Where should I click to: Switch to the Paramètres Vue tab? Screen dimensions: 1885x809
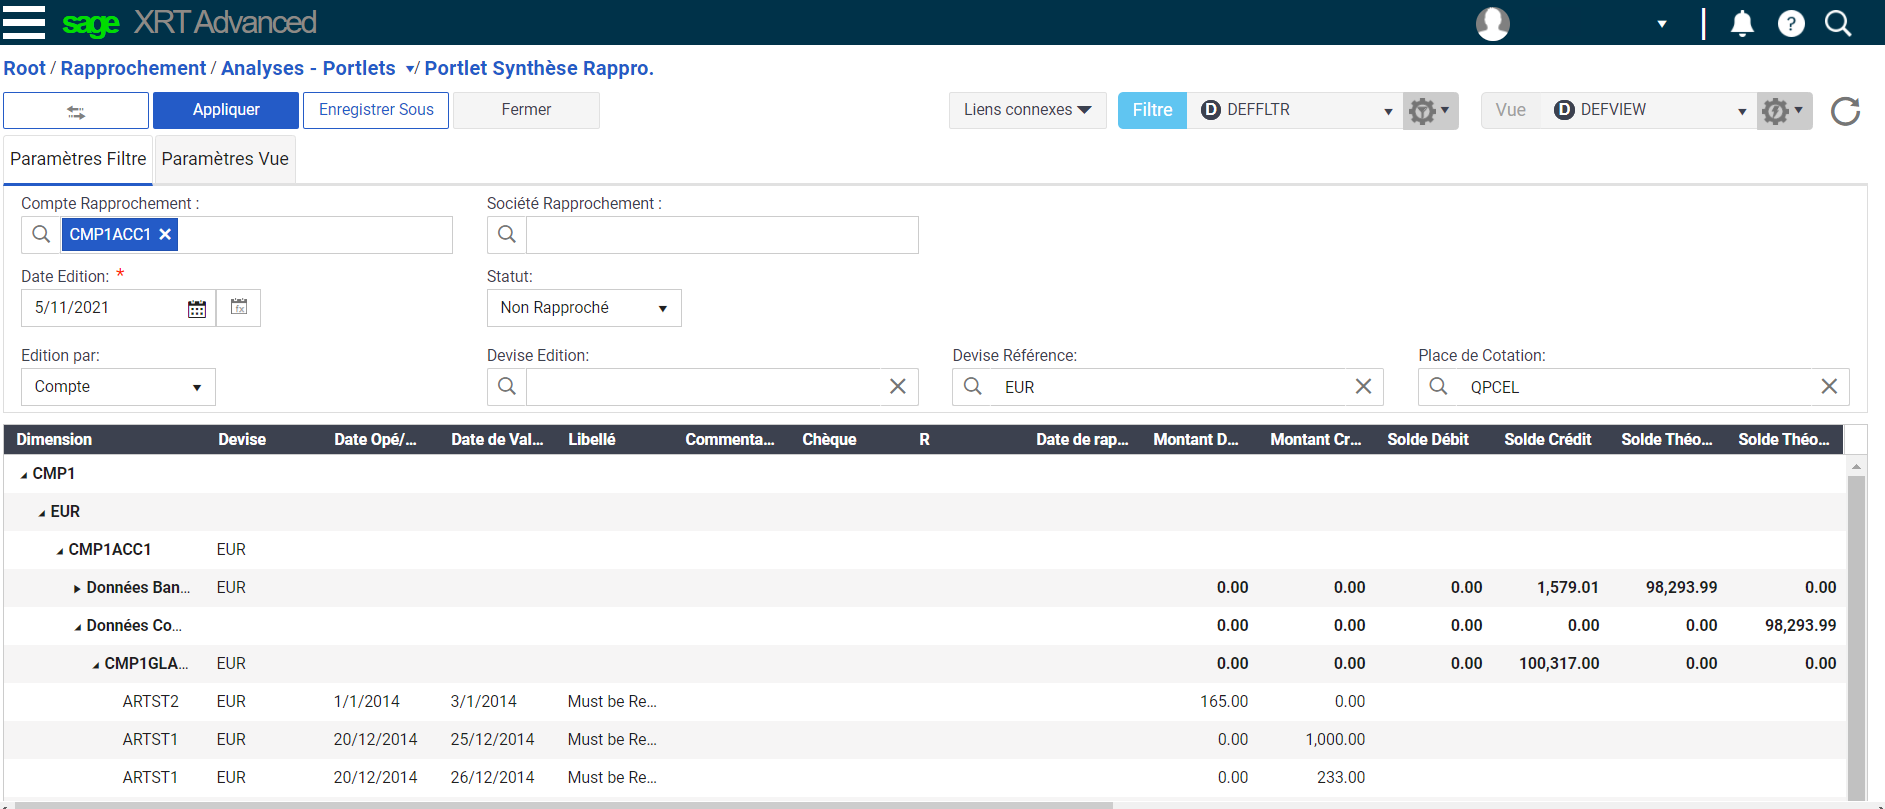(225, 159)
